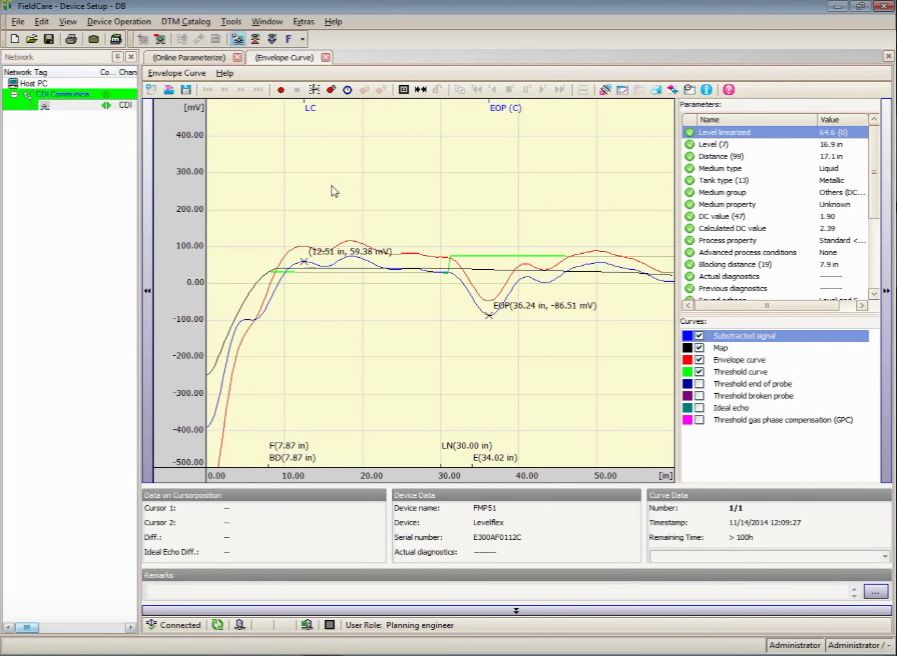Pin the Network panel
Screen dimensions: 897x656
tap(117, 57)
